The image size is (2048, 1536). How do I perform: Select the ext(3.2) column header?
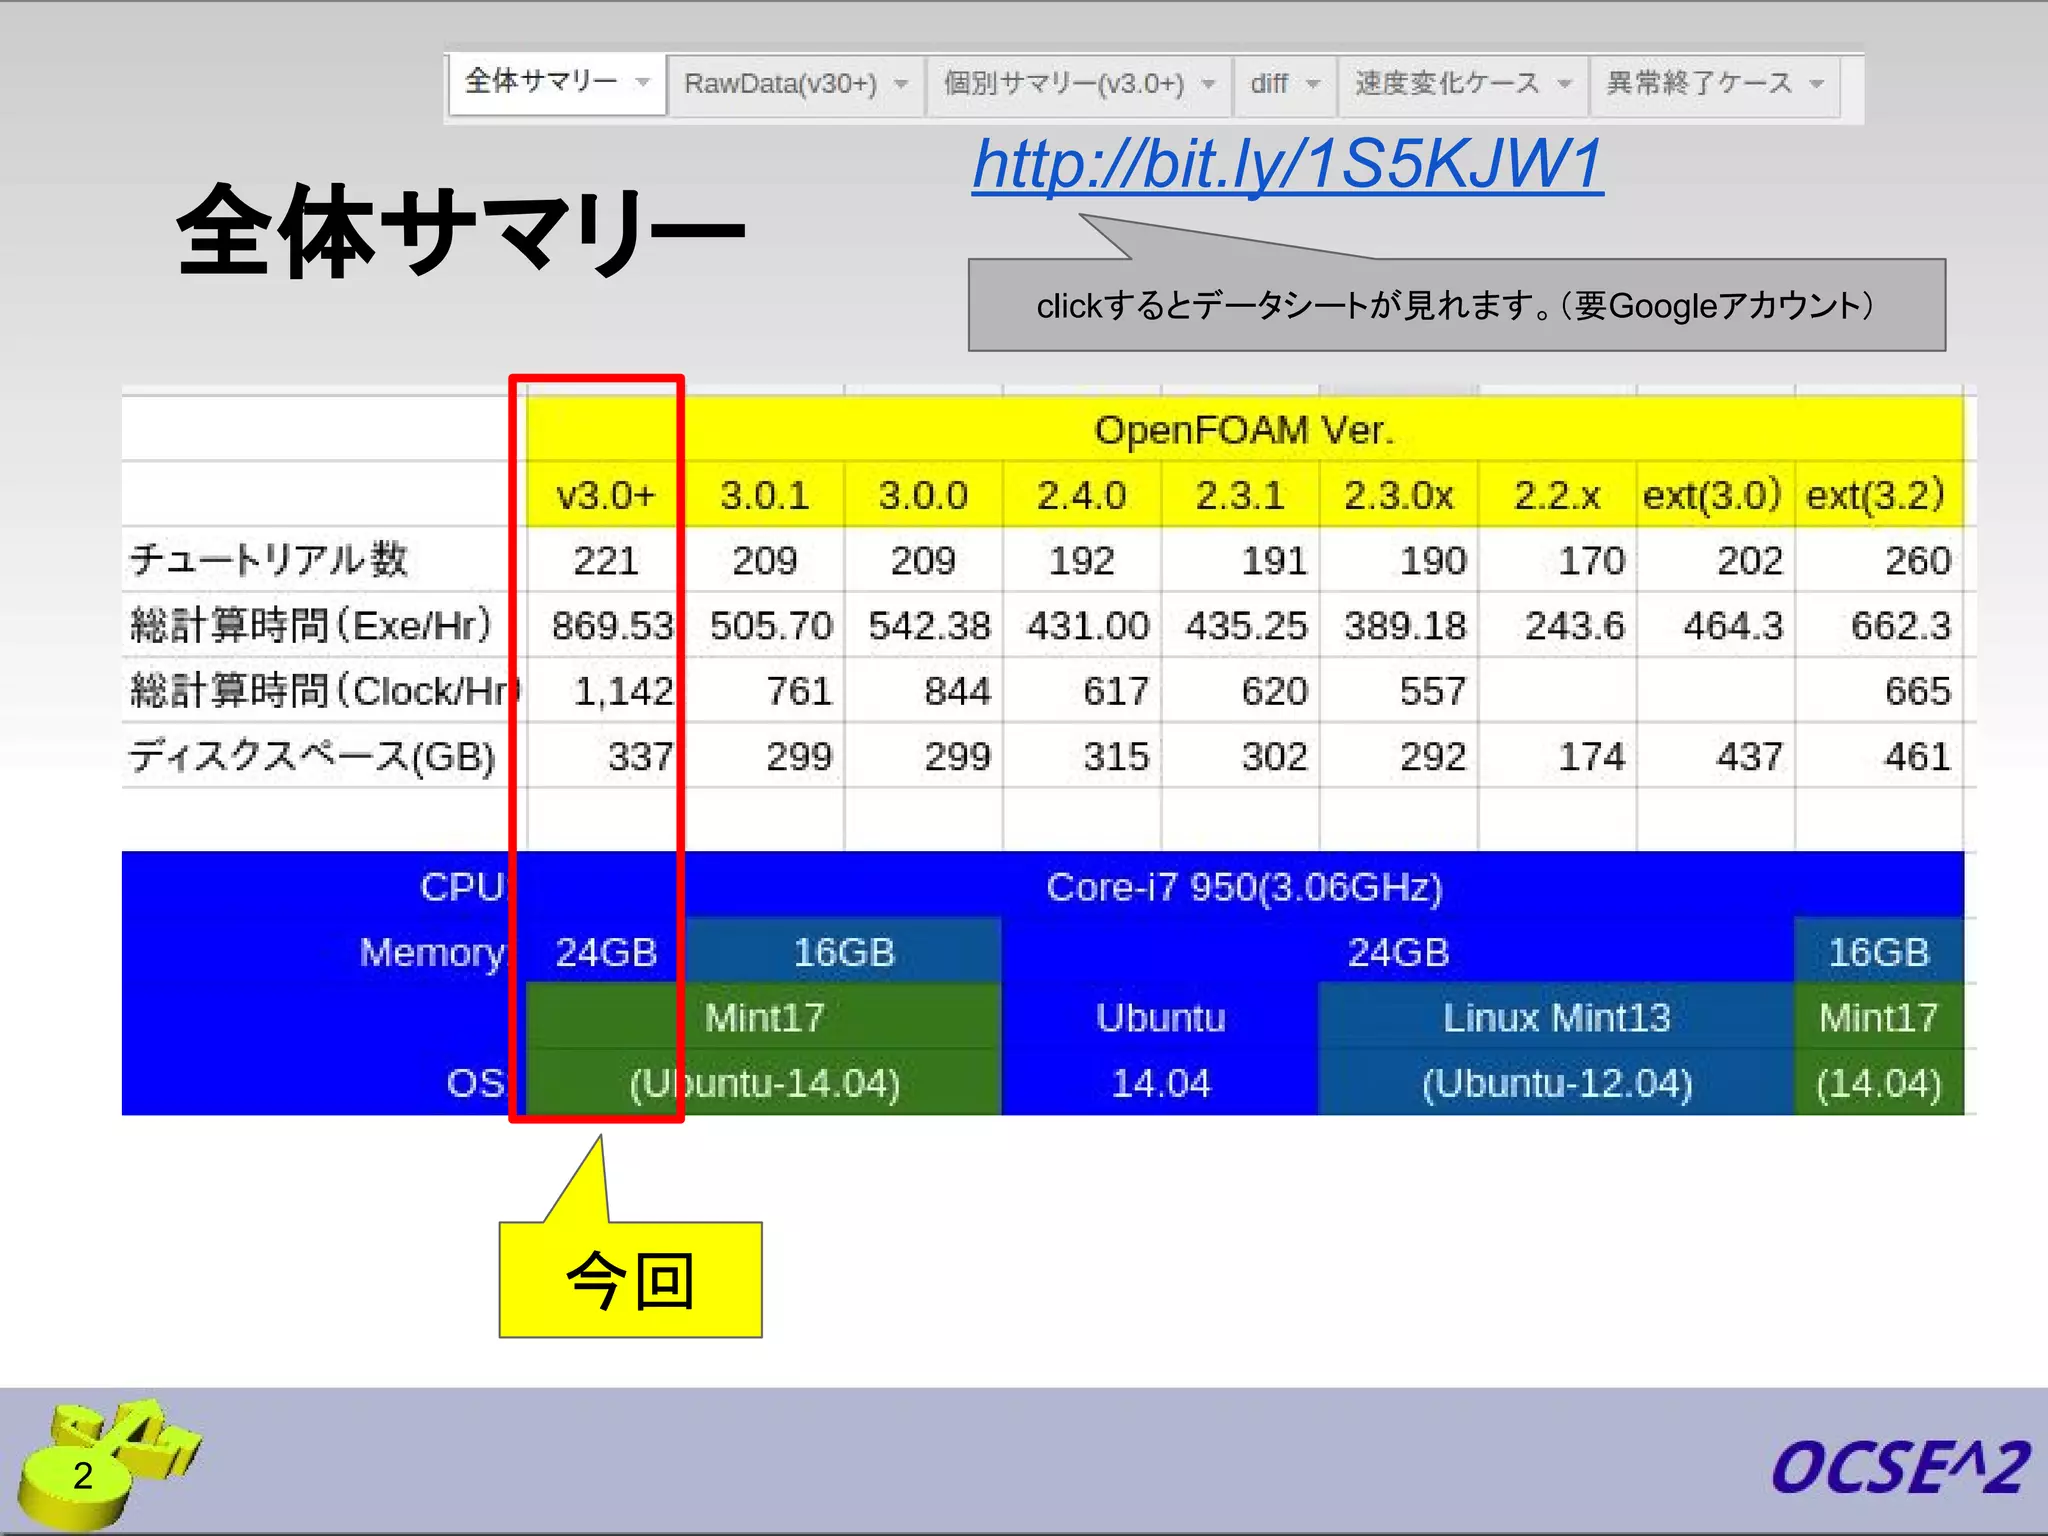1879,495
